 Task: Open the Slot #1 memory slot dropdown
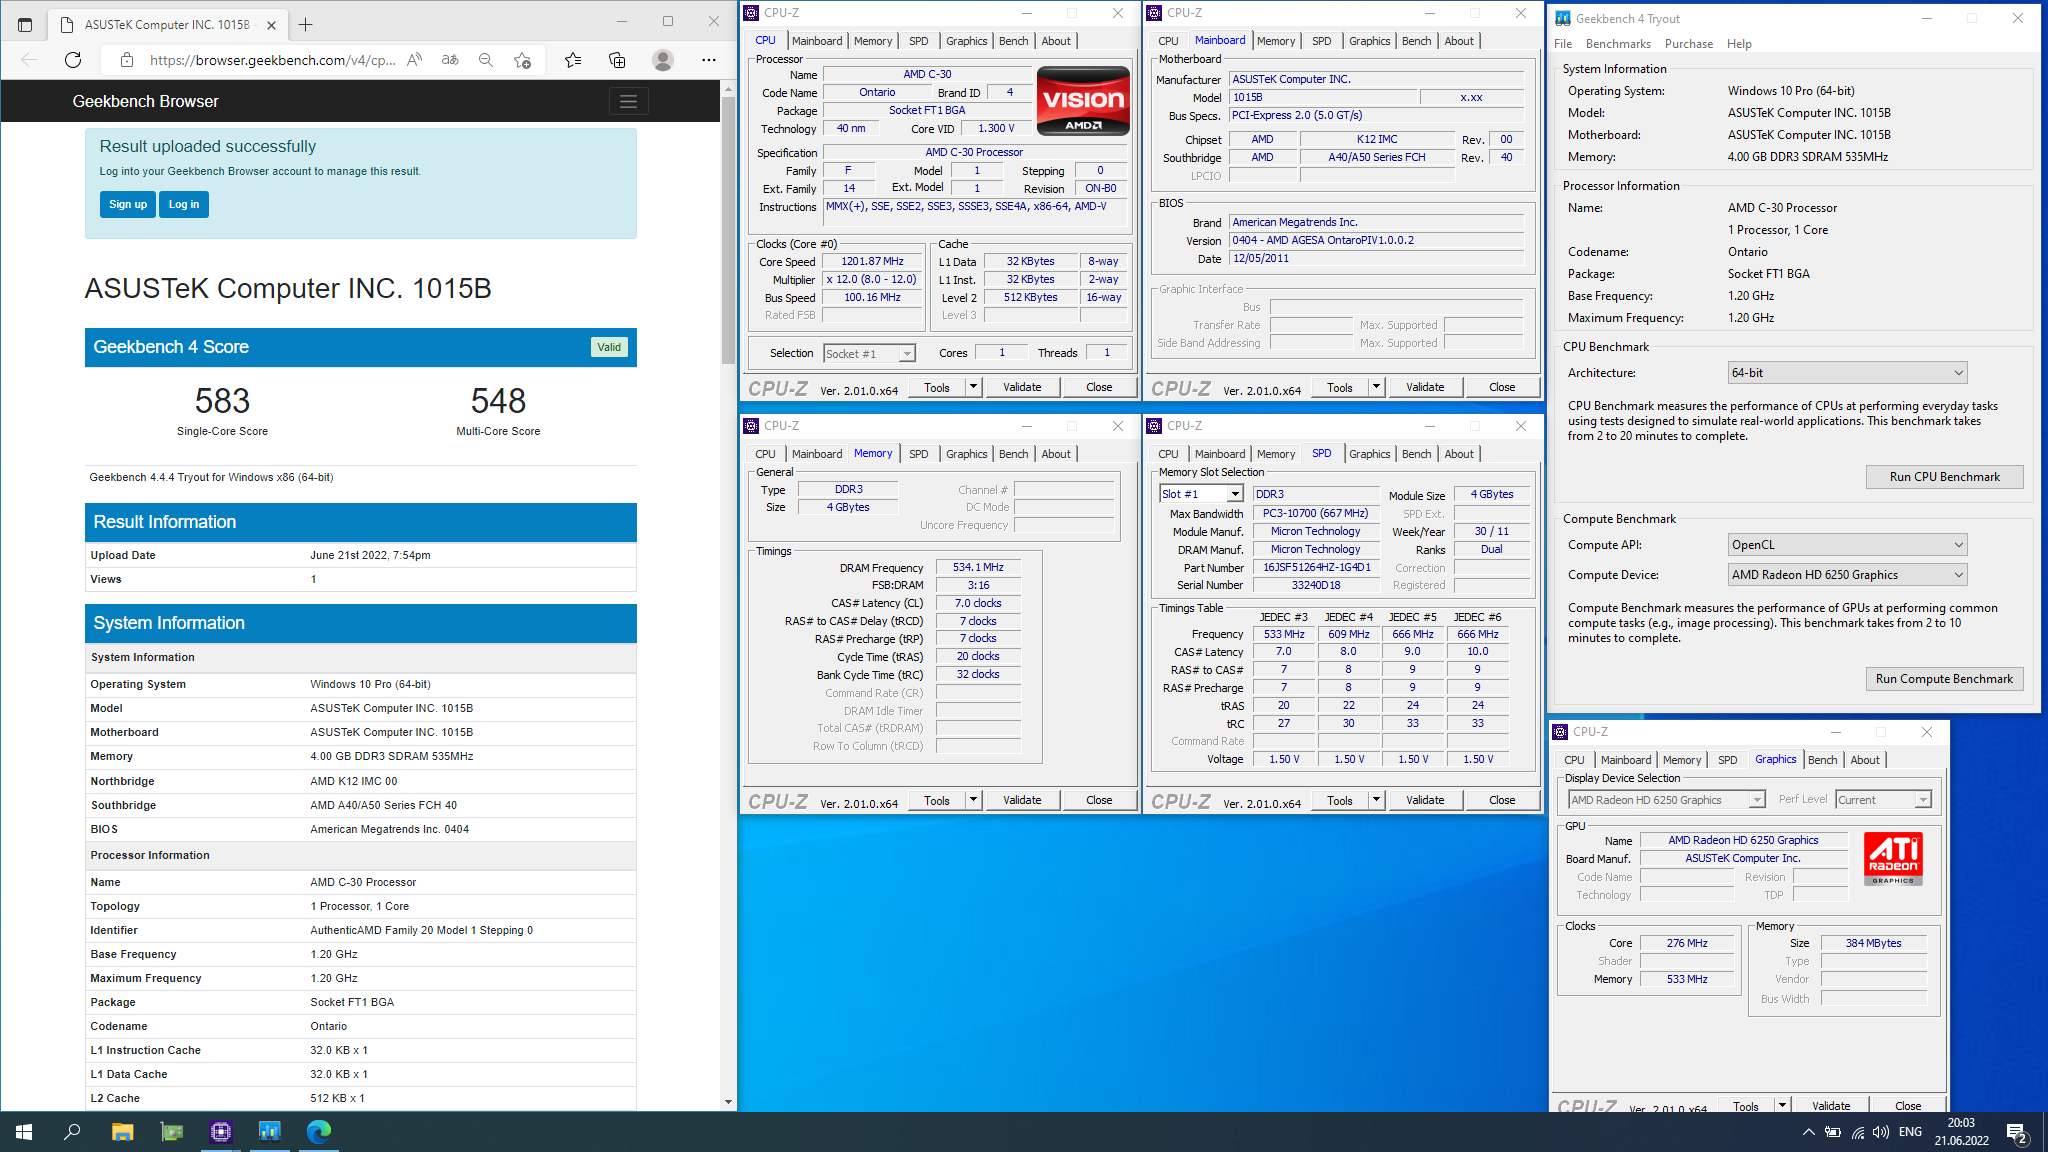coord(1201,494)
